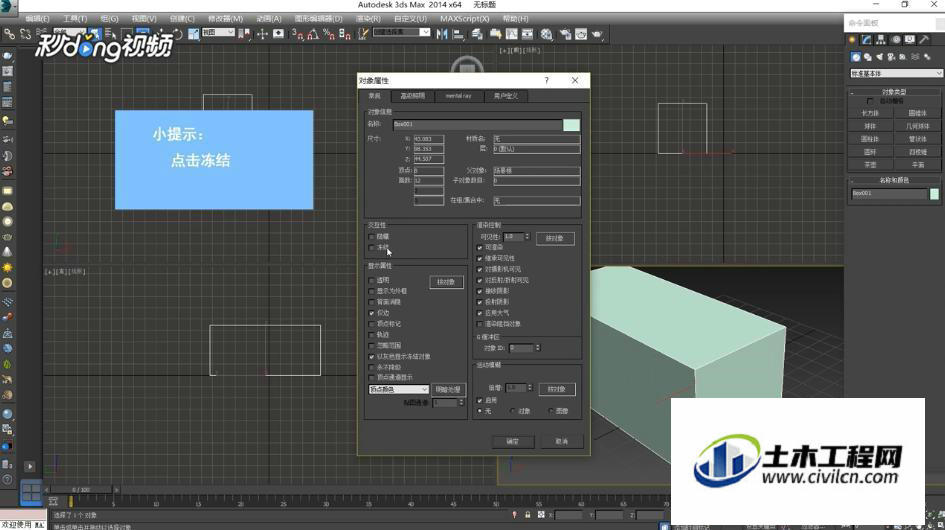Switch to Modify command panel tab icon
The width and height of the screenshot is (945, 530).
866,40
